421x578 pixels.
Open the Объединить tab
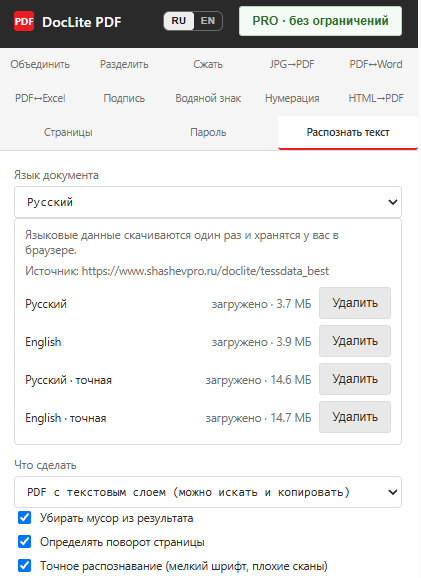(40, 64)
